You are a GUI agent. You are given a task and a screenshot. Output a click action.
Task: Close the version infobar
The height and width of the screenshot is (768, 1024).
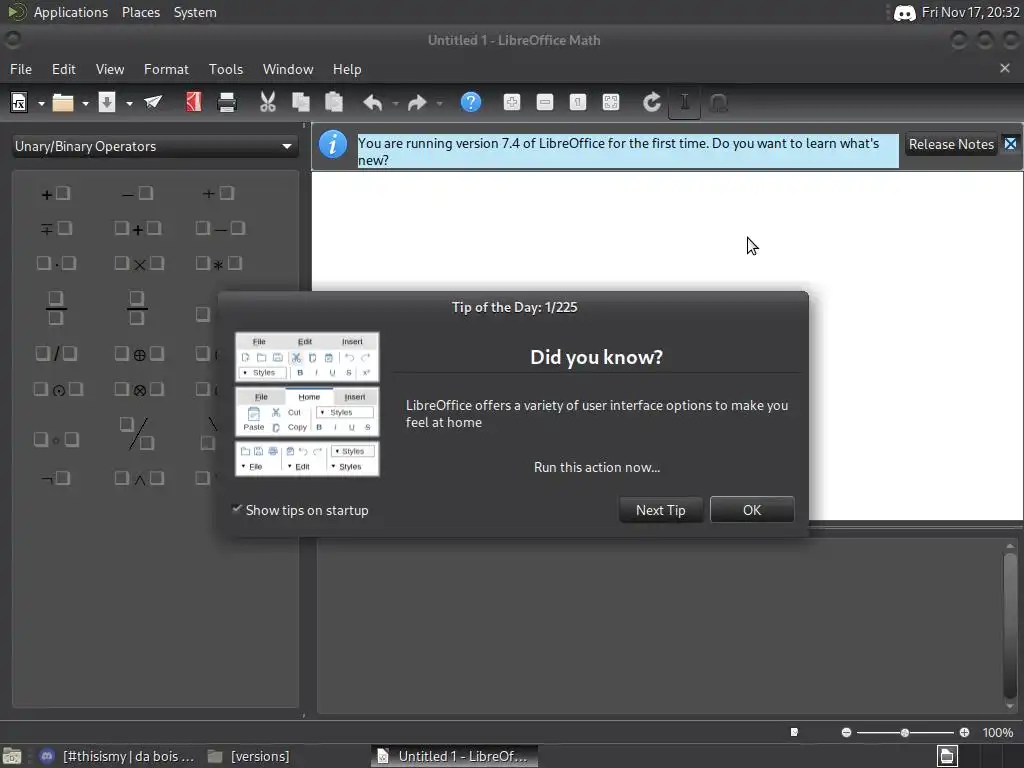tap(1010, 144)
